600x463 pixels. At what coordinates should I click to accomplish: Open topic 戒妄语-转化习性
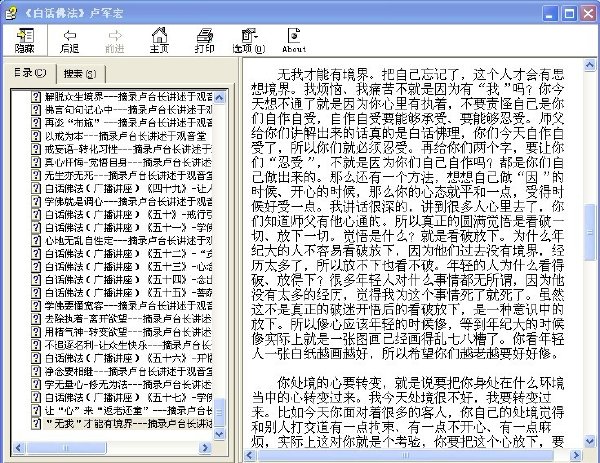coord(128,149)
